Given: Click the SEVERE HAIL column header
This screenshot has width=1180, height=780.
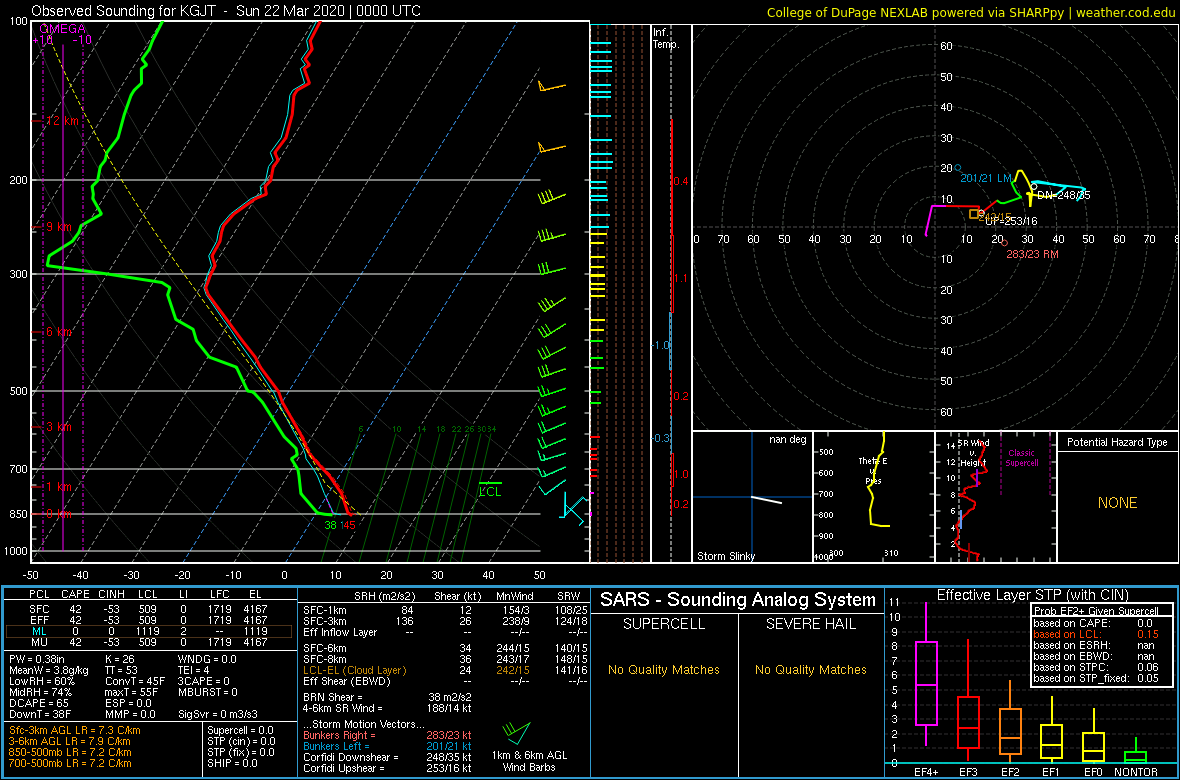Looking at the screenshot, I should tap(810, 626).
